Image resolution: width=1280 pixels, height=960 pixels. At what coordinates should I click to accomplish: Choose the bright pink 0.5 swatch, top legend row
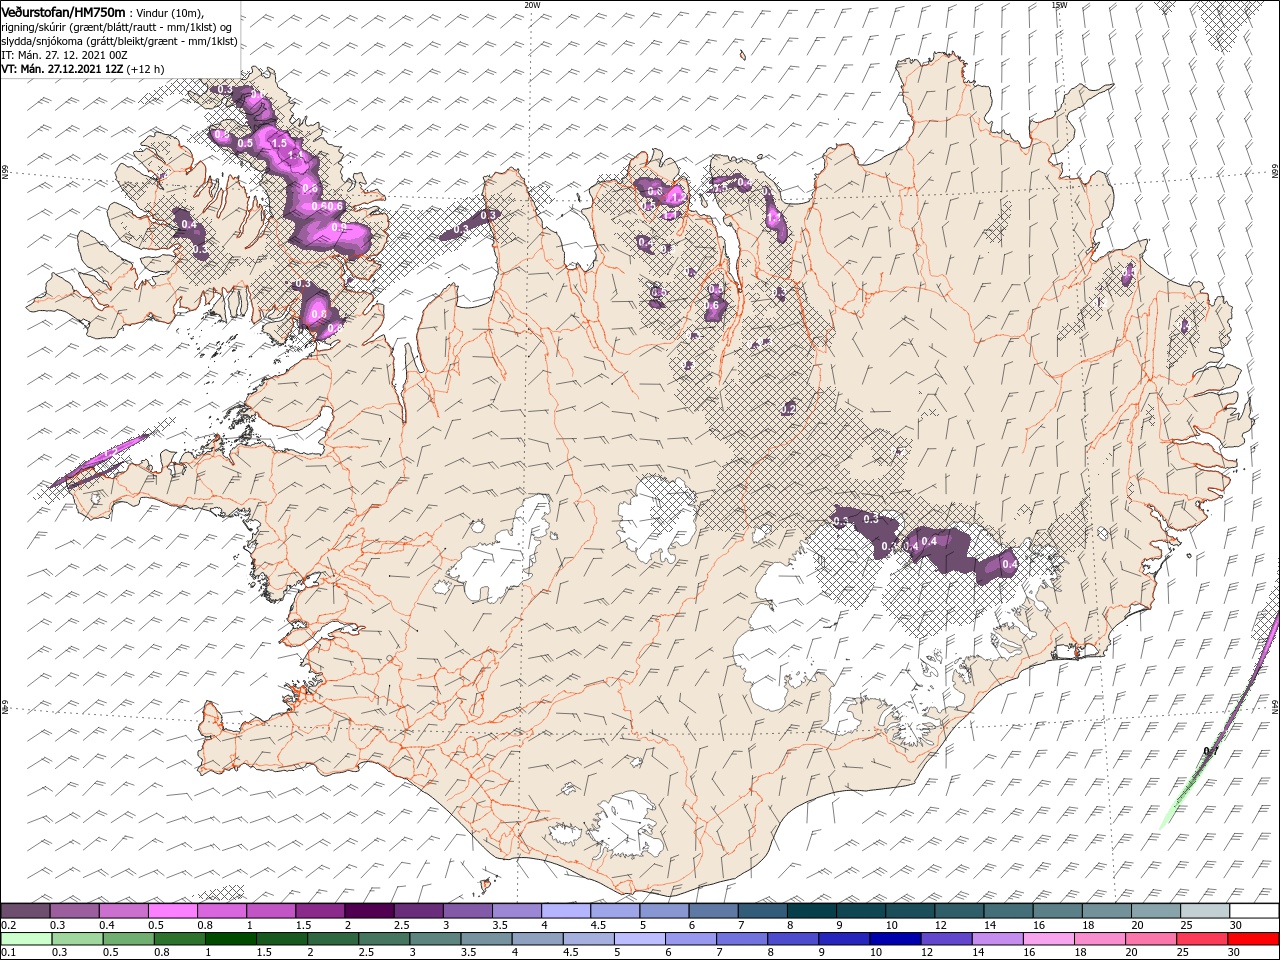pos(173,911)
